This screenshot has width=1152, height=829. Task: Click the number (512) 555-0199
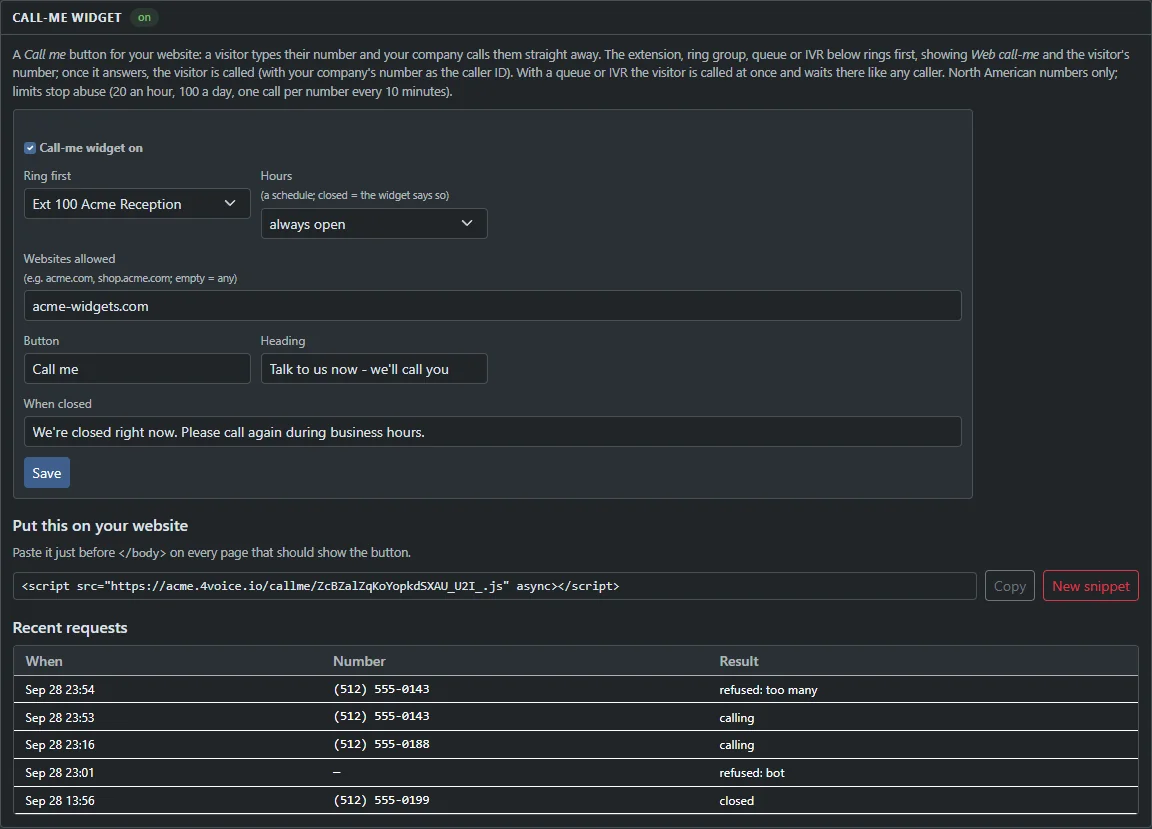click(x=381, y=800)
